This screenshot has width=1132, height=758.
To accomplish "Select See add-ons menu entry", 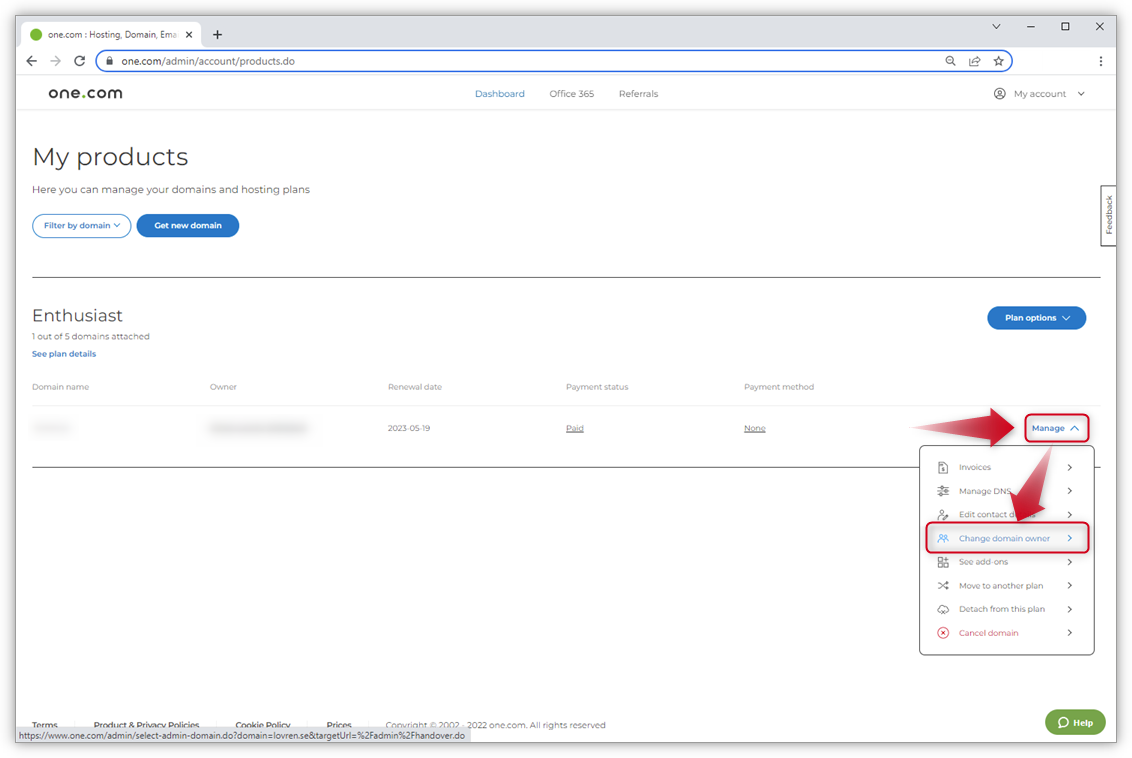I will [1006, 562].
